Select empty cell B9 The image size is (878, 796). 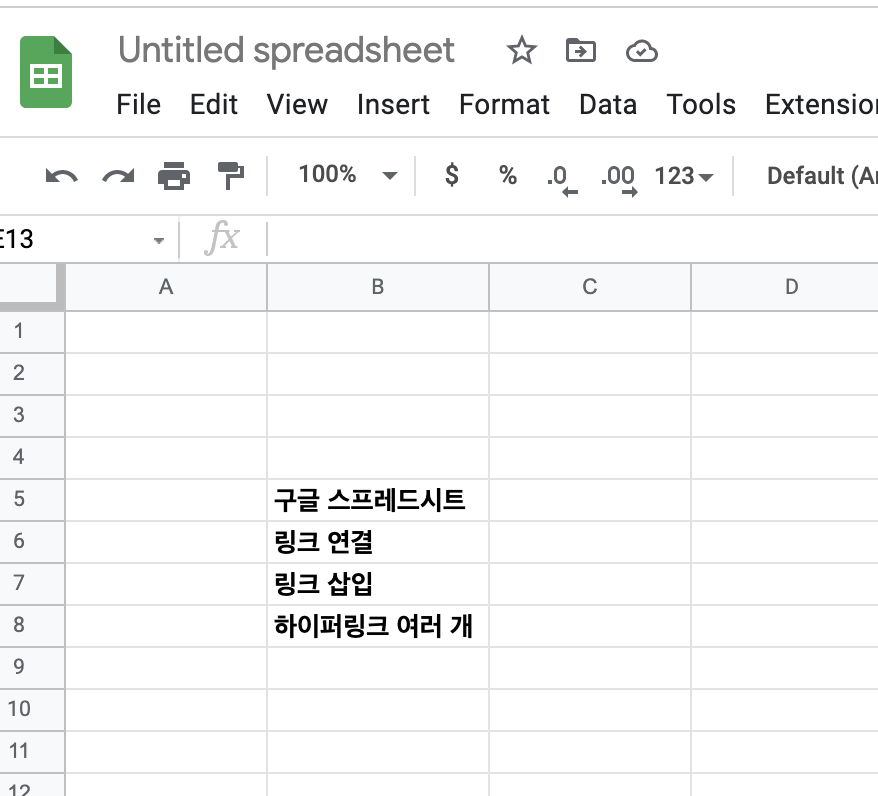378,668
